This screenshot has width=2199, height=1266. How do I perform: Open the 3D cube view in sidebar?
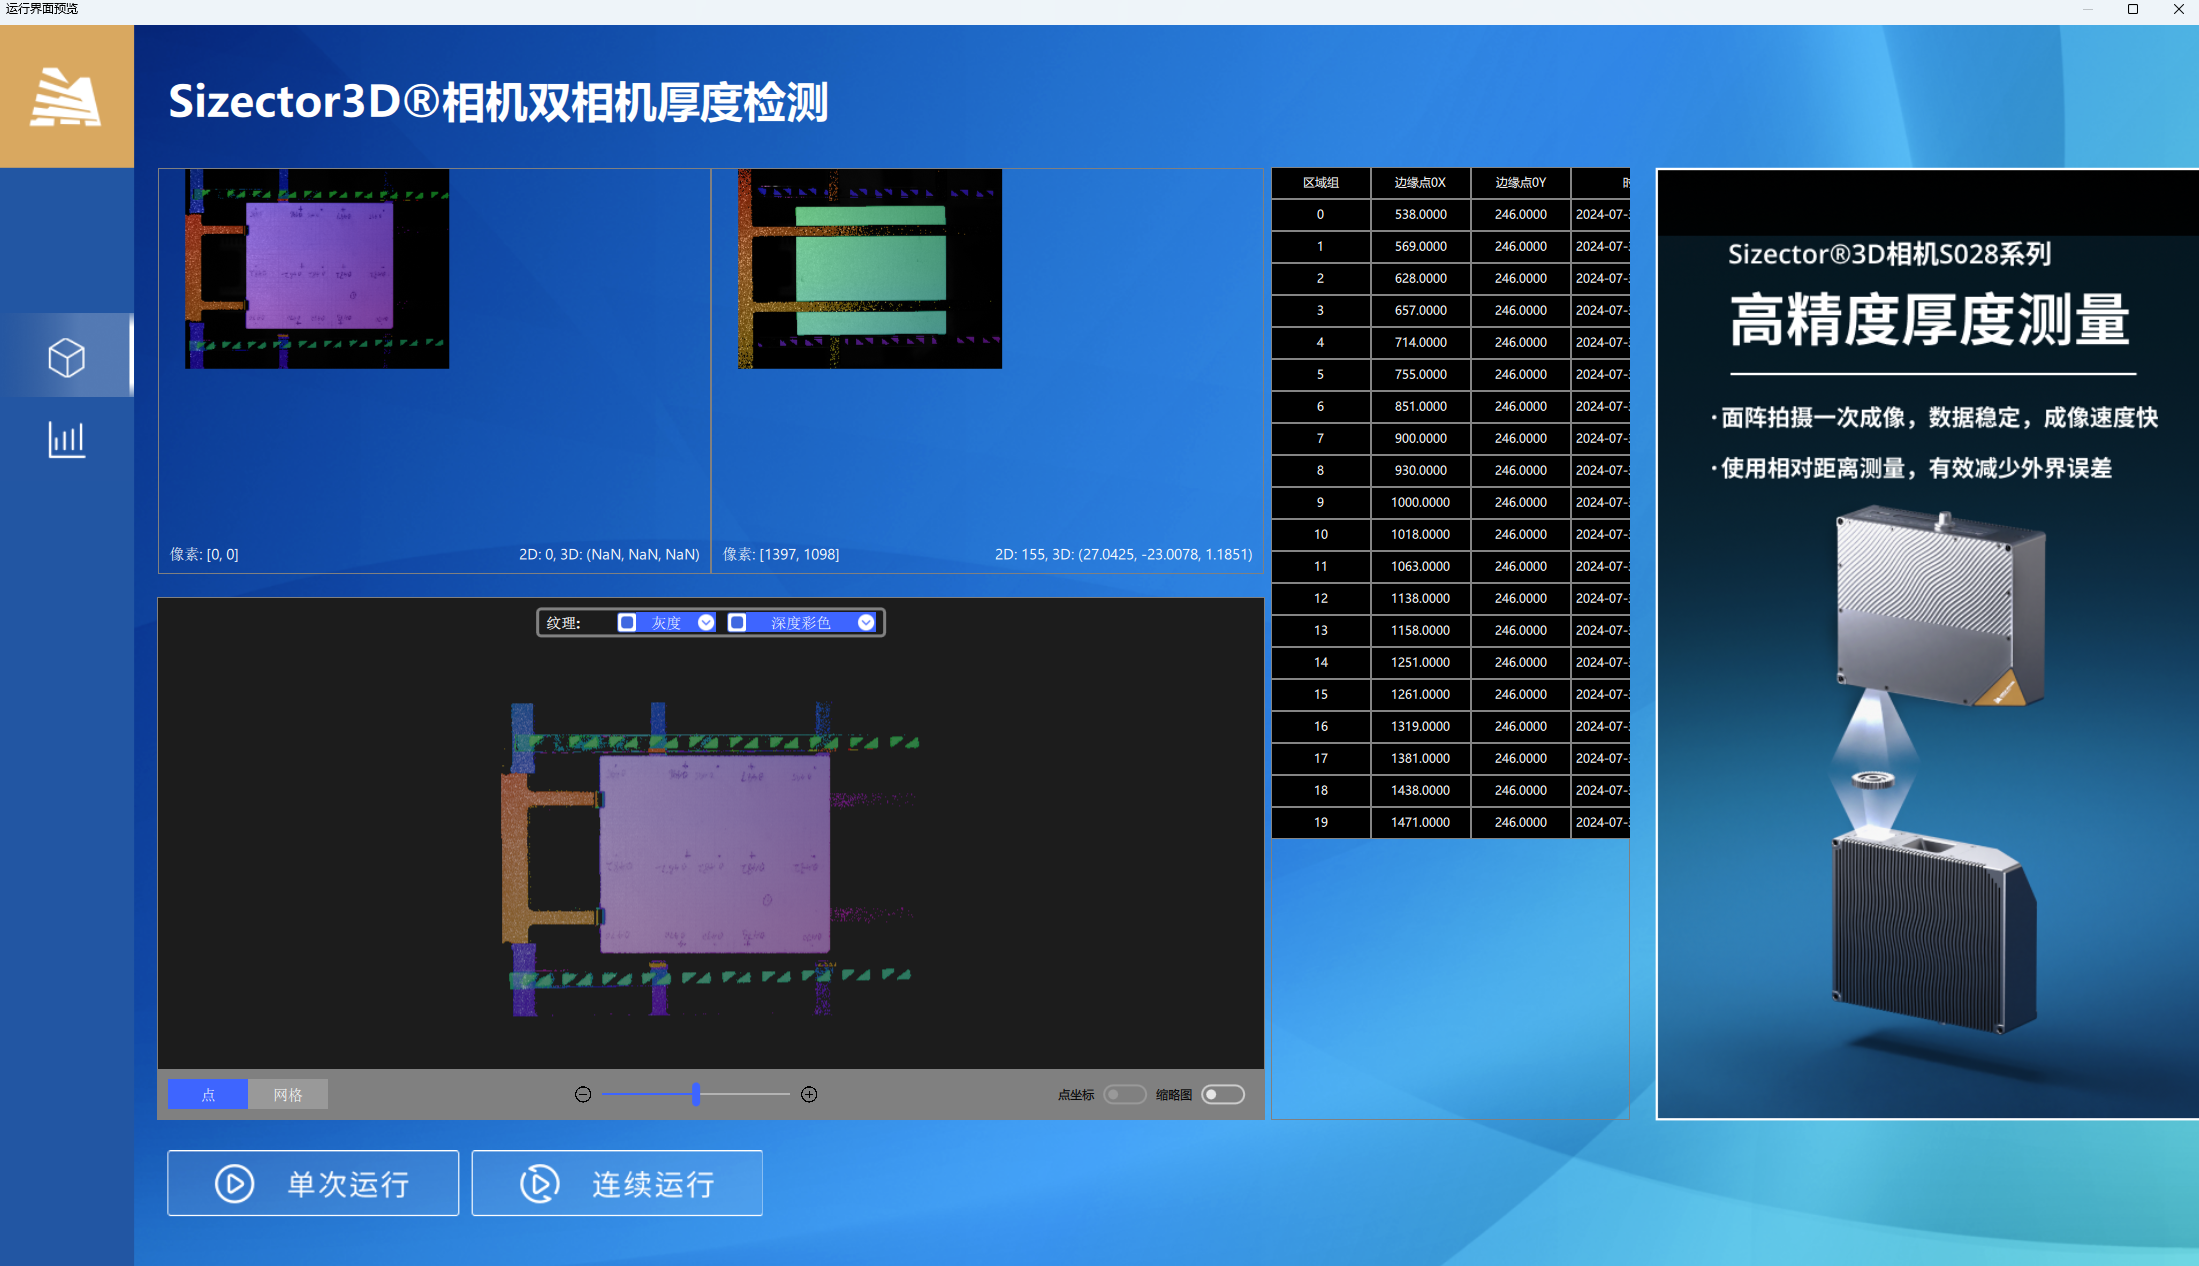tap(66, 357)
